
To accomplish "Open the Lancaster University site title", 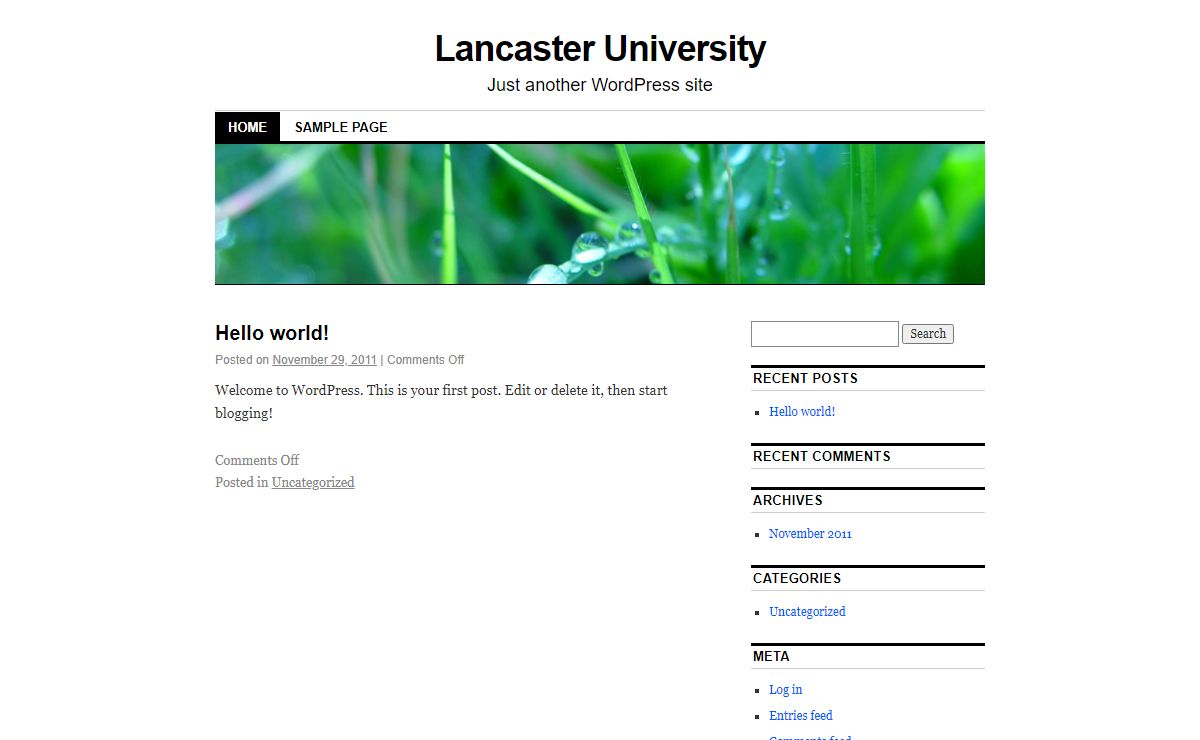I will coord(600,48).
